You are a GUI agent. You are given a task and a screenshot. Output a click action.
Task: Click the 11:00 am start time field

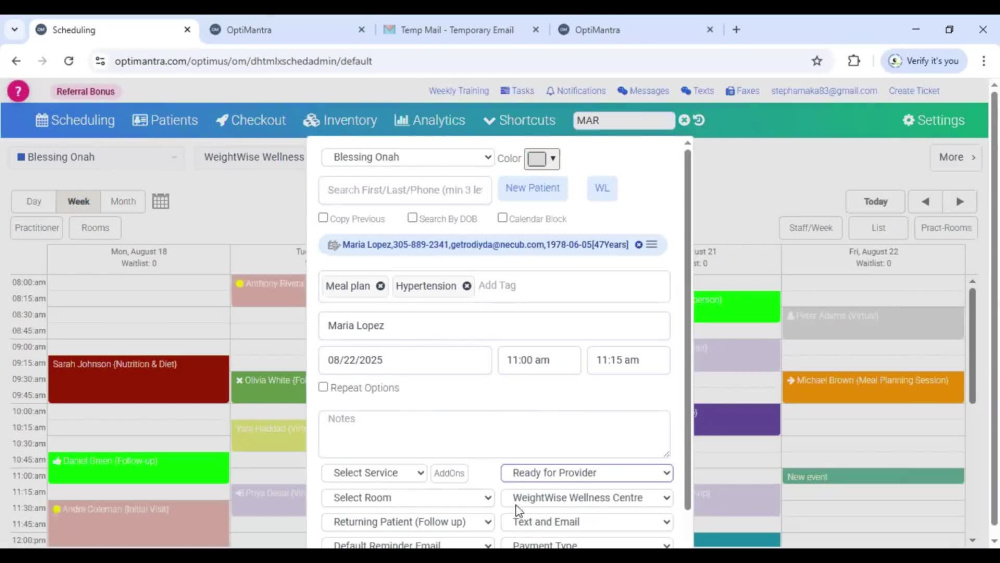[x=539, y=360]
